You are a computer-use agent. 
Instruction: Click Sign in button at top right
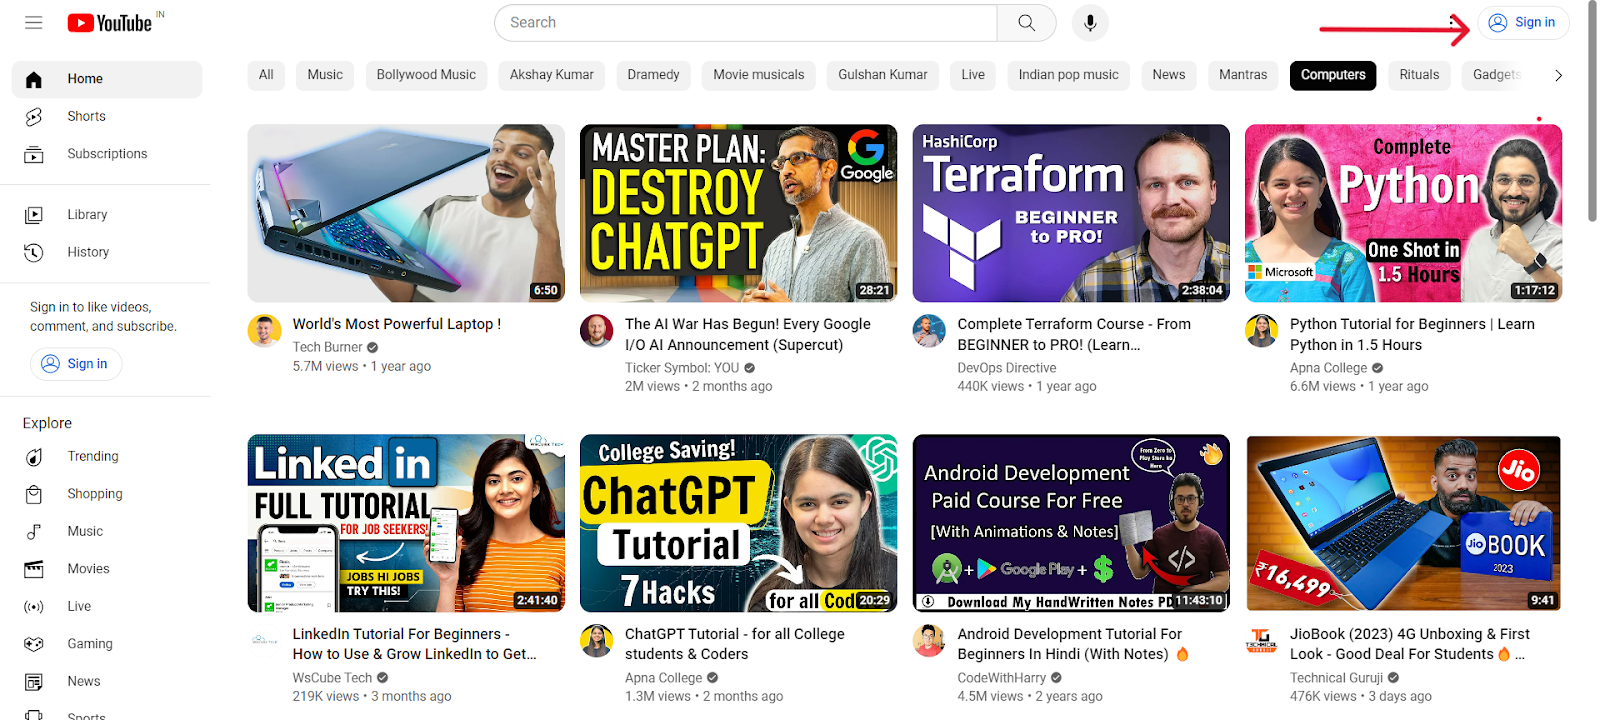[x=1523, y=22]
